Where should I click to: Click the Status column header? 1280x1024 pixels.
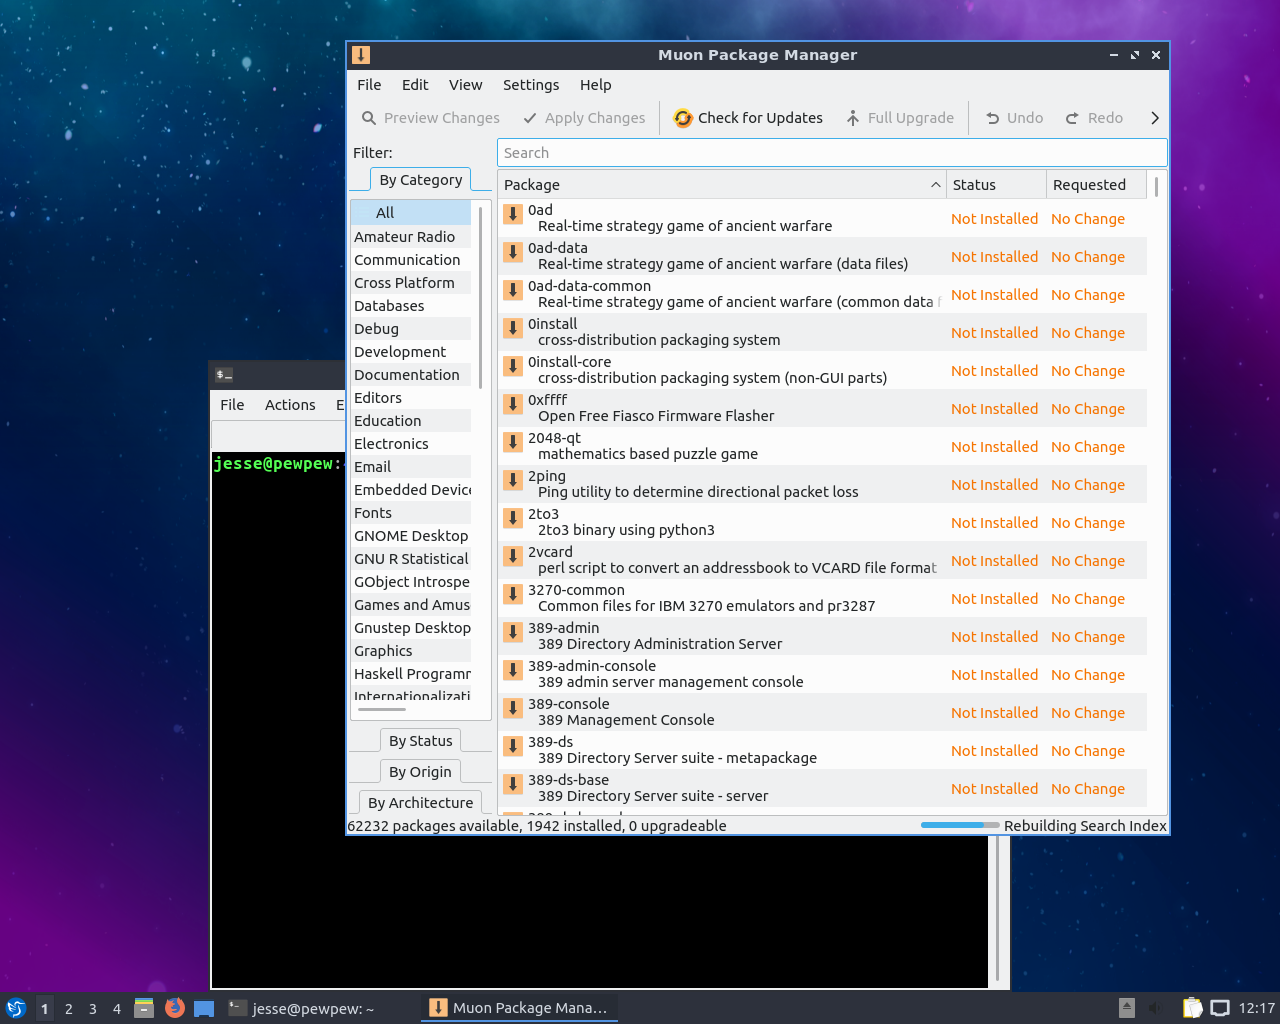pos(996,185)
